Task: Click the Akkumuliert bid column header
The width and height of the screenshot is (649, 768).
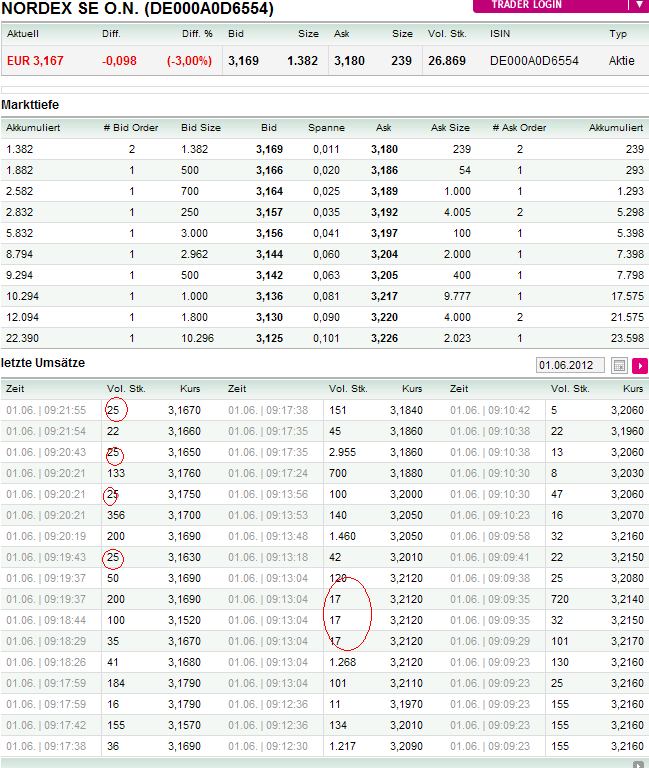Action: click(33, 128)
